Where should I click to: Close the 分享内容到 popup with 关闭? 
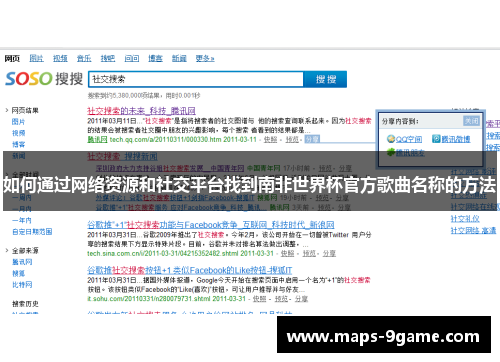coord(471,121)
